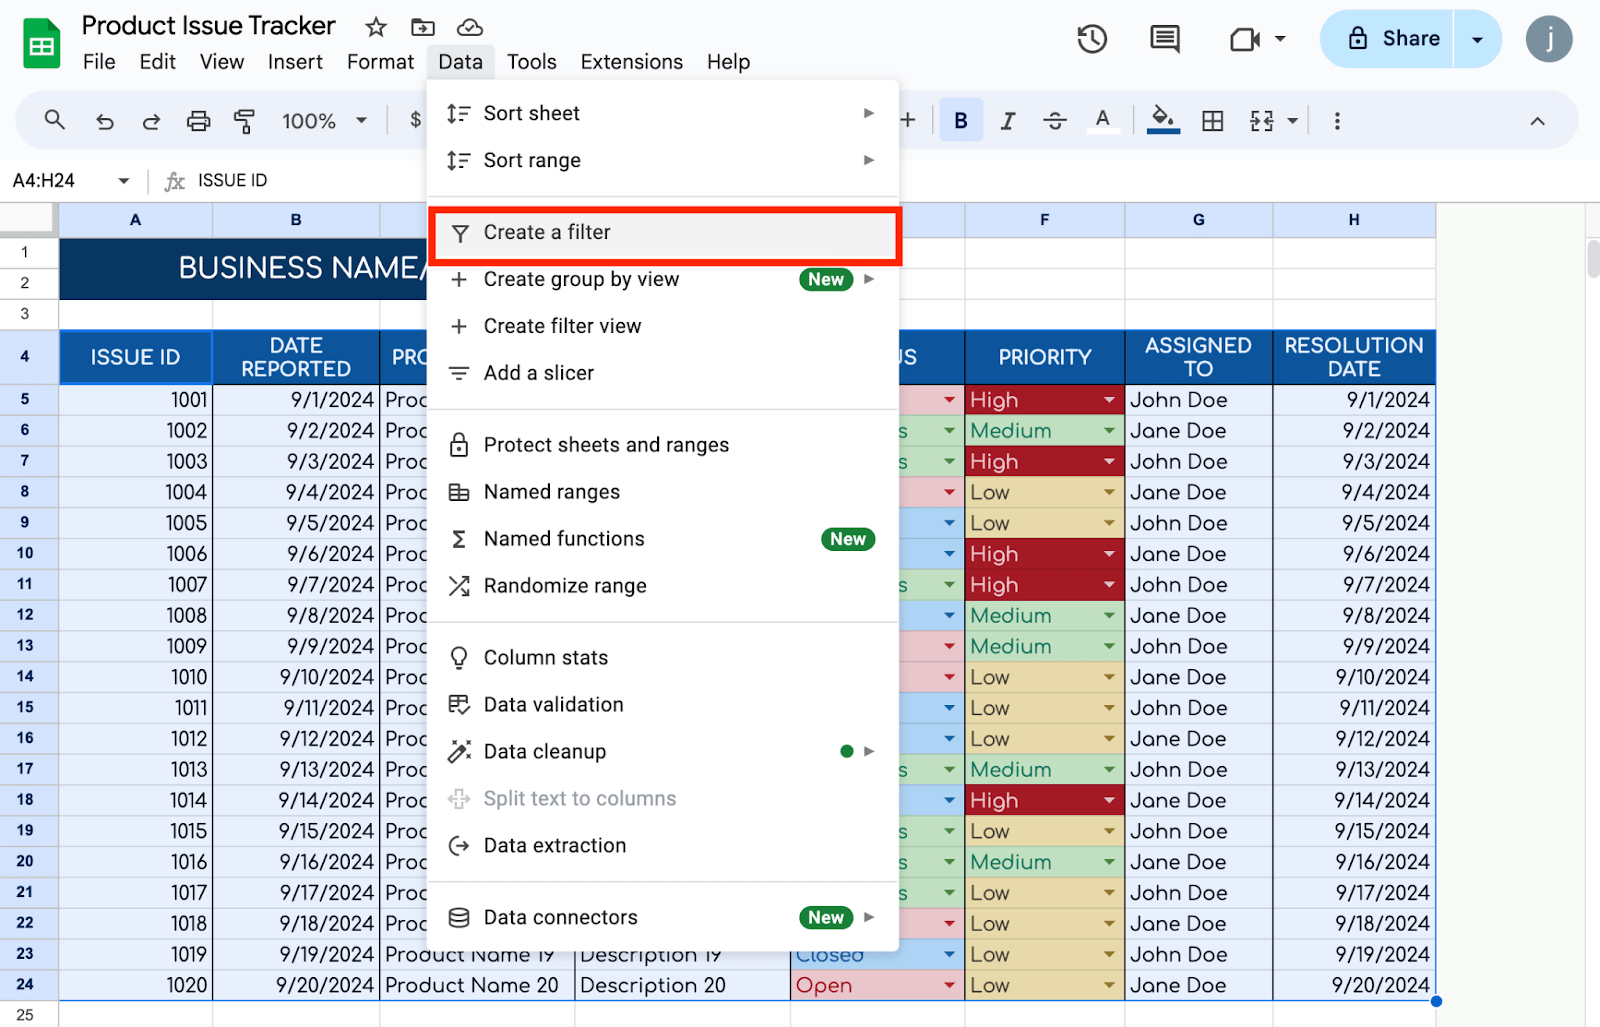
Task: Click the print icon in toolbar
Action: (x=198, y=121)
